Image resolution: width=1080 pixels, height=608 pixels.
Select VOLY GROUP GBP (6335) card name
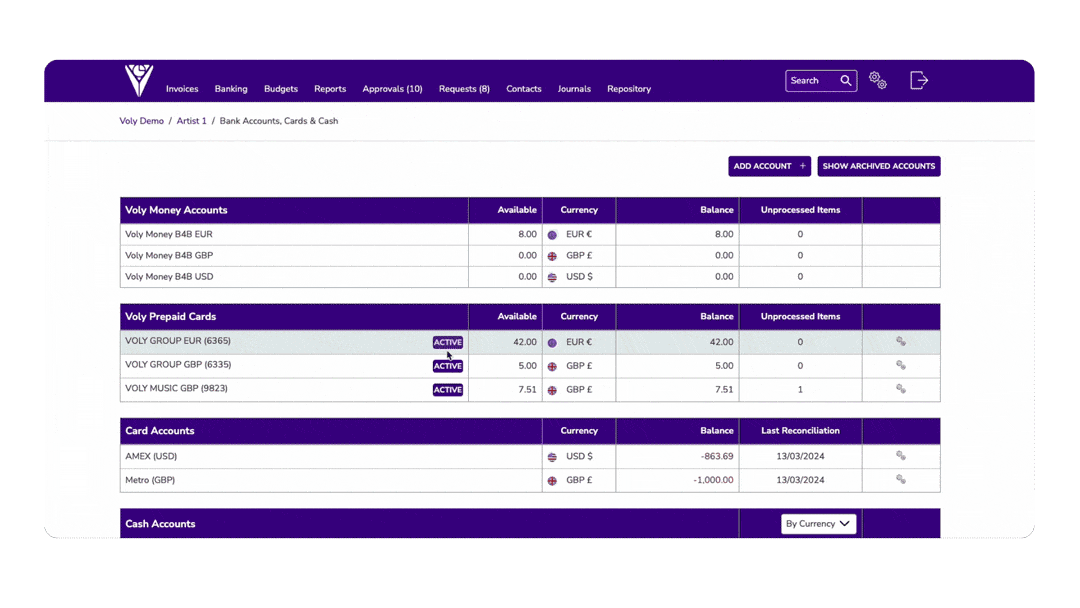click(x=178, y=365)
